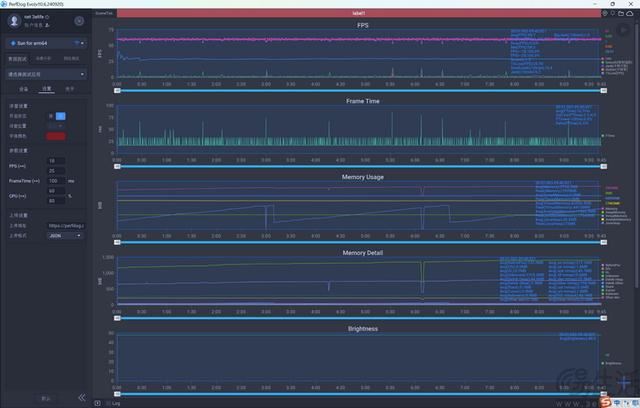Open the Sun for arm64 device dropdown

pos(45,44)
